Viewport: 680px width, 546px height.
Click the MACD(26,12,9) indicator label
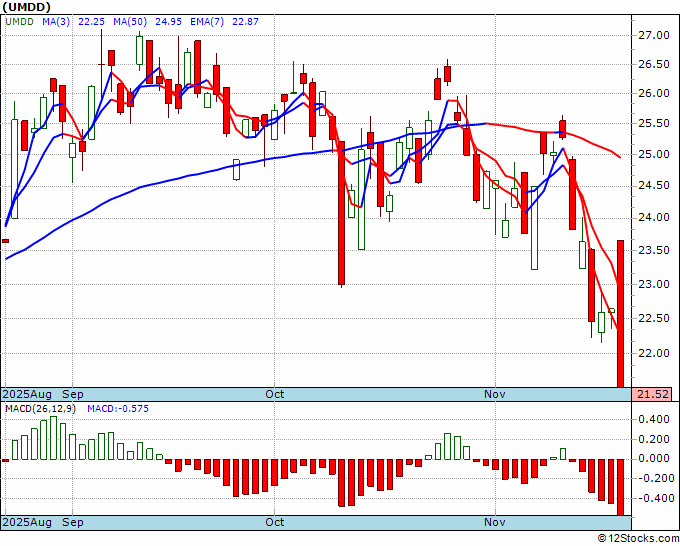40,409
